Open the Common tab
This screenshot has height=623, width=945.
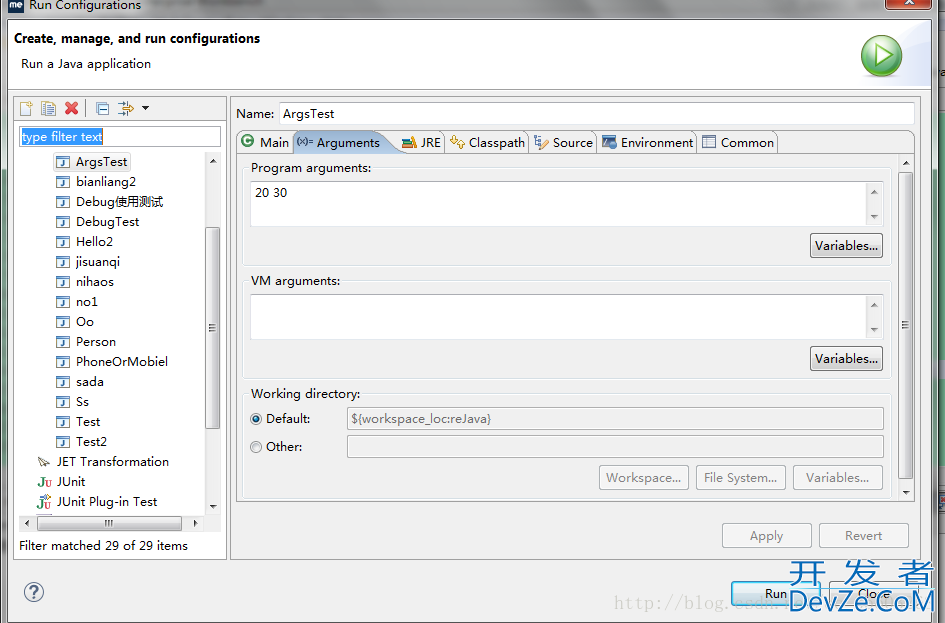(738, 142)
